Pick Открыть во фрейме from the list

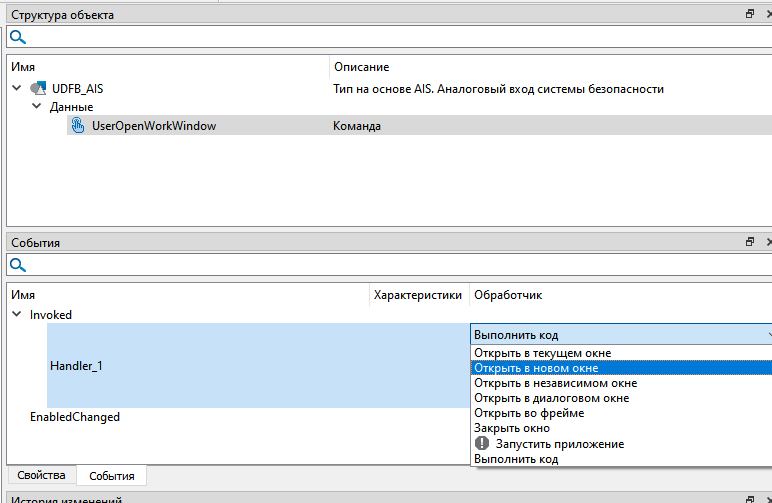529,413
